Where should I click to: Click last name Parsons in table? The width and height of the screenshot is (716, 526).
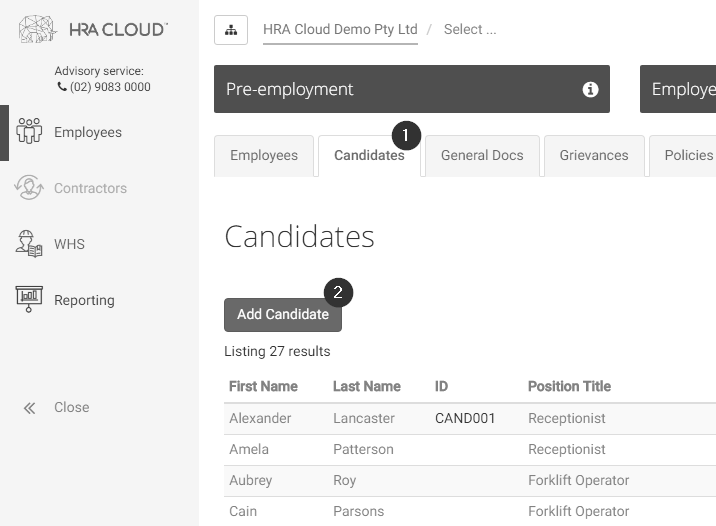tap(358, 511)
